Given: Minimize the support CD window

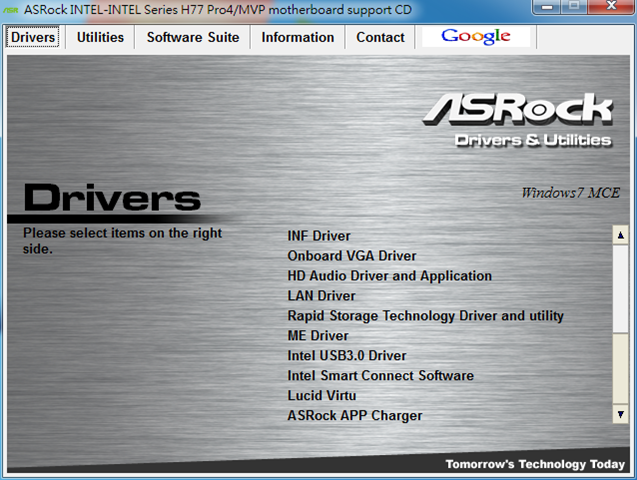Looking at the screenshot, I should click(547, 6).
